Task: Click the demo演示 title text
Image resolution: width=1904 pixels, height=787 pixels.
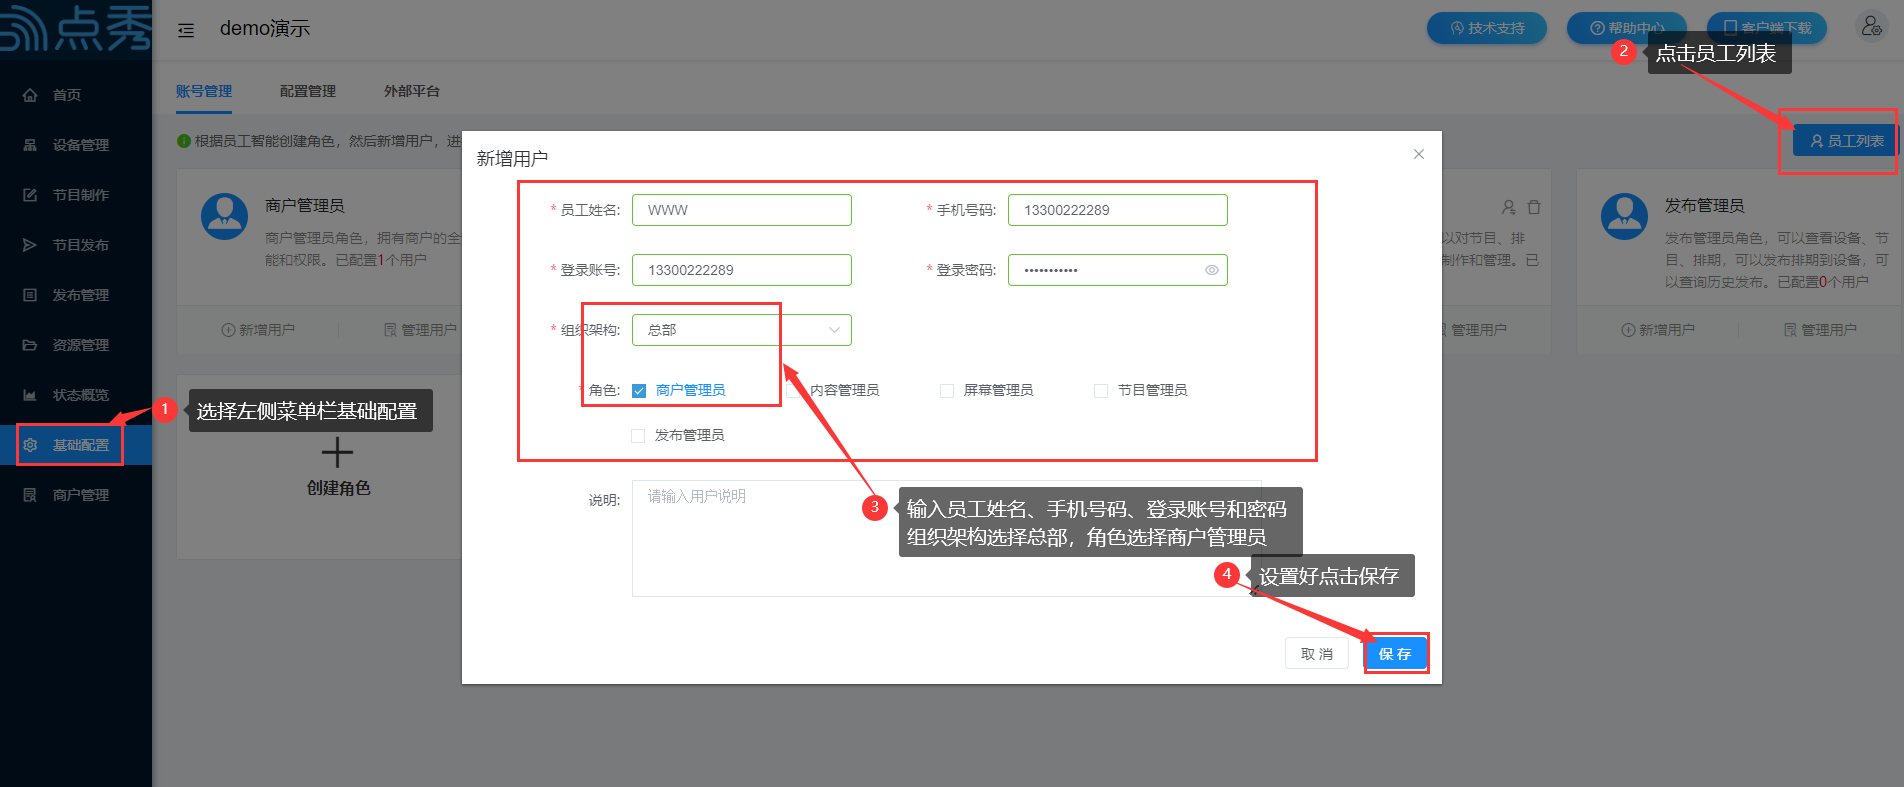Action: tap(265, 29)
